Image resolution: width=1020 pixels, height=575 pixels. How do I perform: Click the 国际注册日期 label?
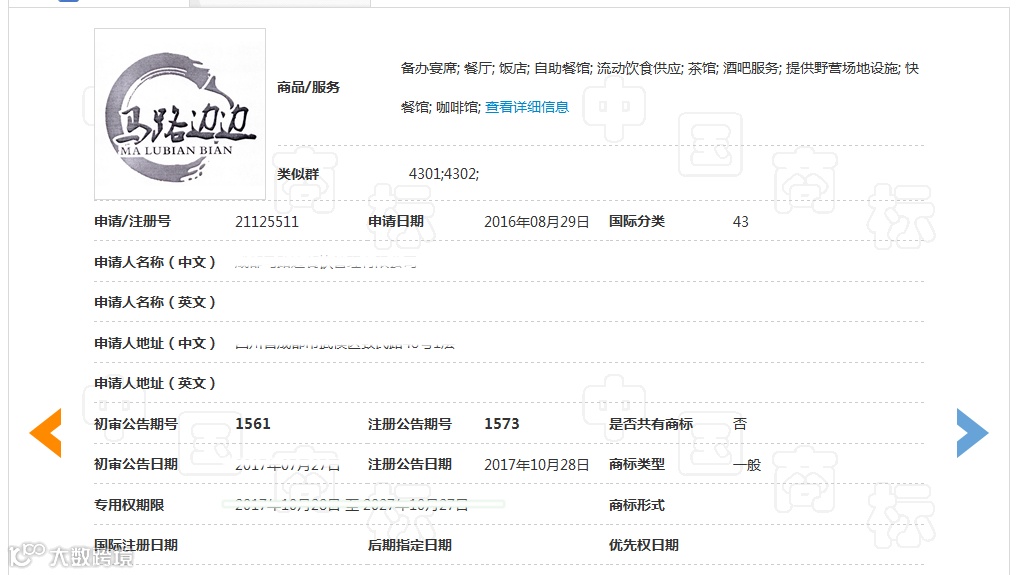tap(136, 545)
